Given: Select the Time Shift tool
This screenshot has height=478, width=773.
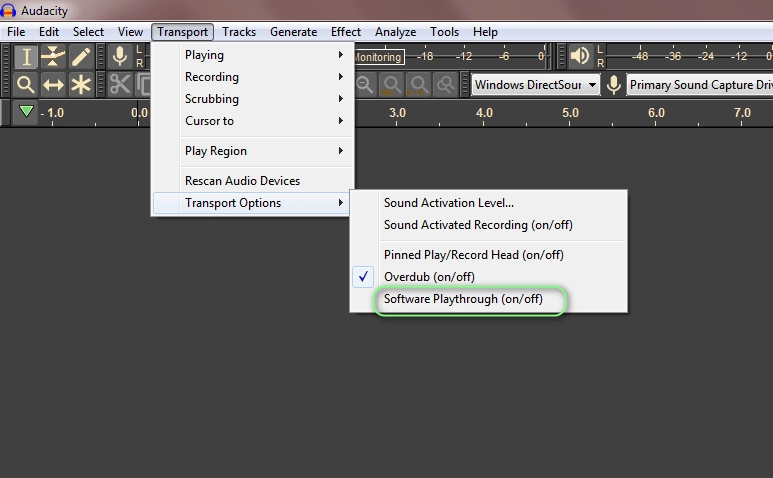Looking at the screenshot, I should pos(53,85).
